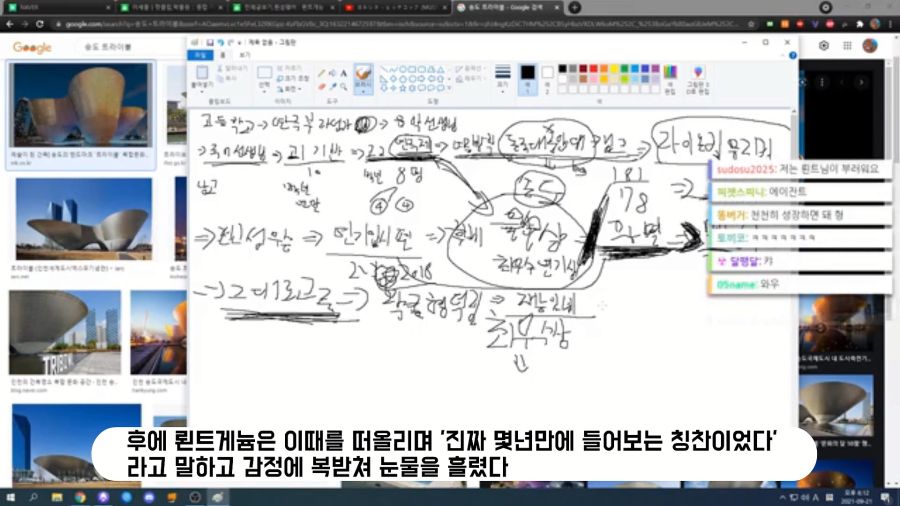Click the Chrome extensions puzzle icon
900x506 pixels.
pos(859,24)
